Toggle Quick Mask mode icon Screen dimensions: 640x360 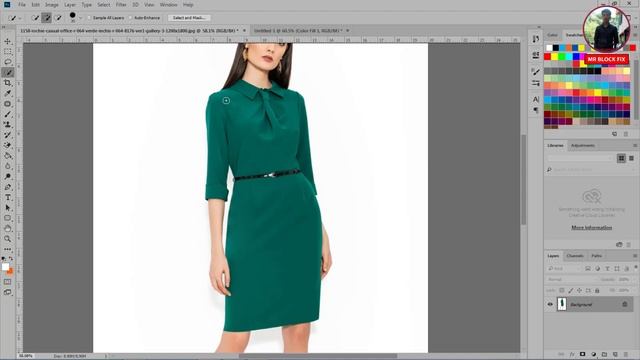tap(8, 282)
